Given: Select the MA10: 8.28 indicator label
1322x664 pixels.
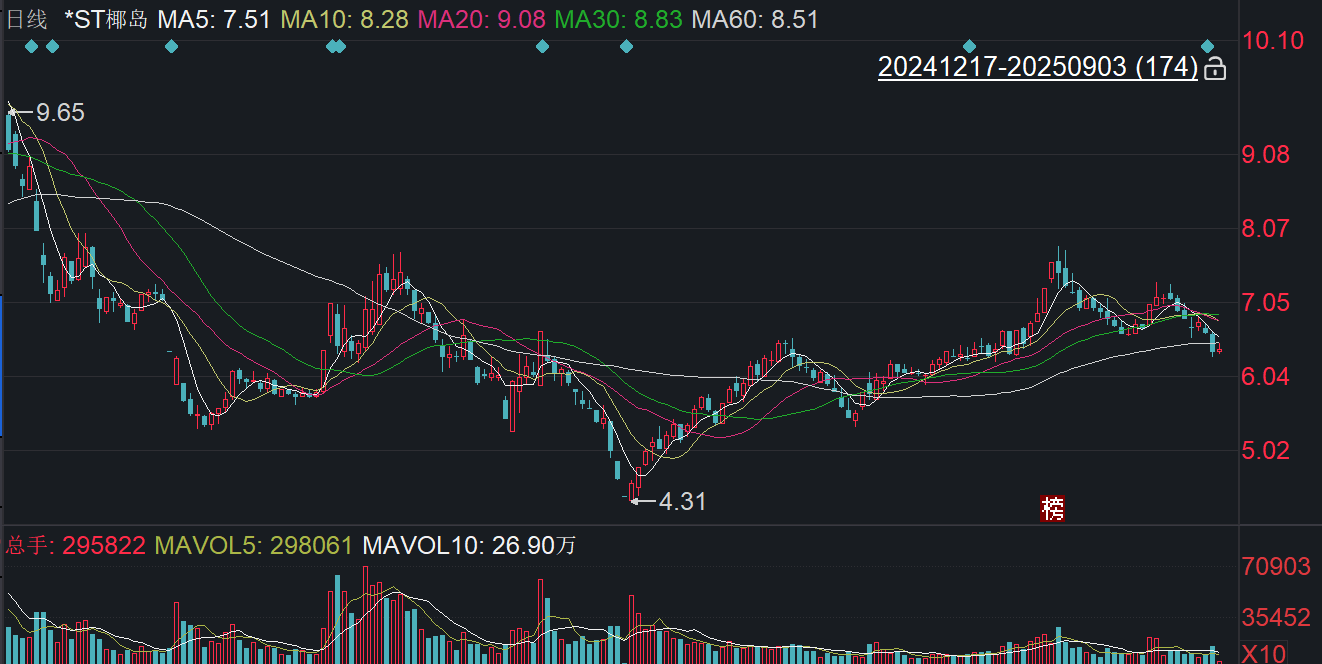Looking at the screenshot, I should pos(344,19).
